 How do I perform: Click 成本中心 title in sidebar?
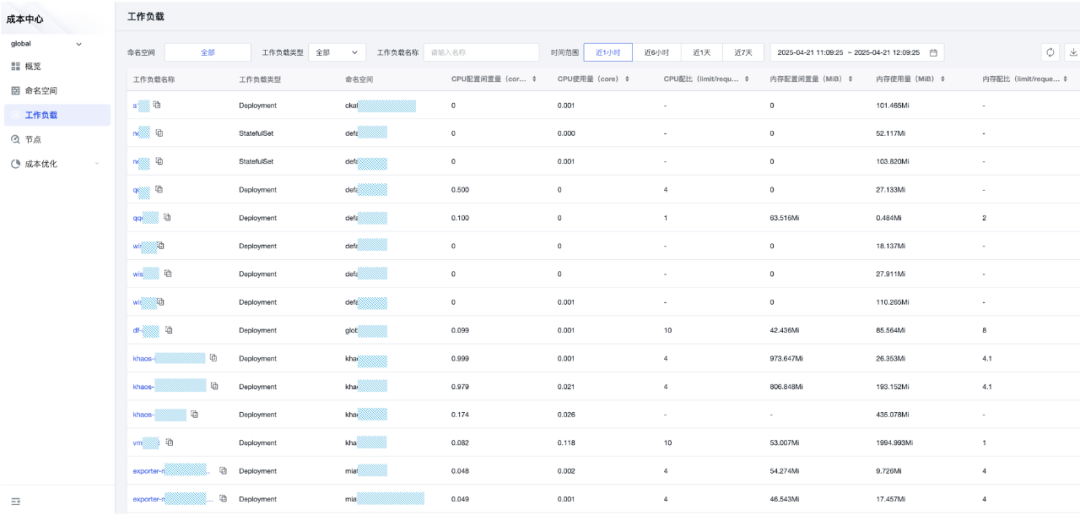pyautogui.click(x=25, y=19)
